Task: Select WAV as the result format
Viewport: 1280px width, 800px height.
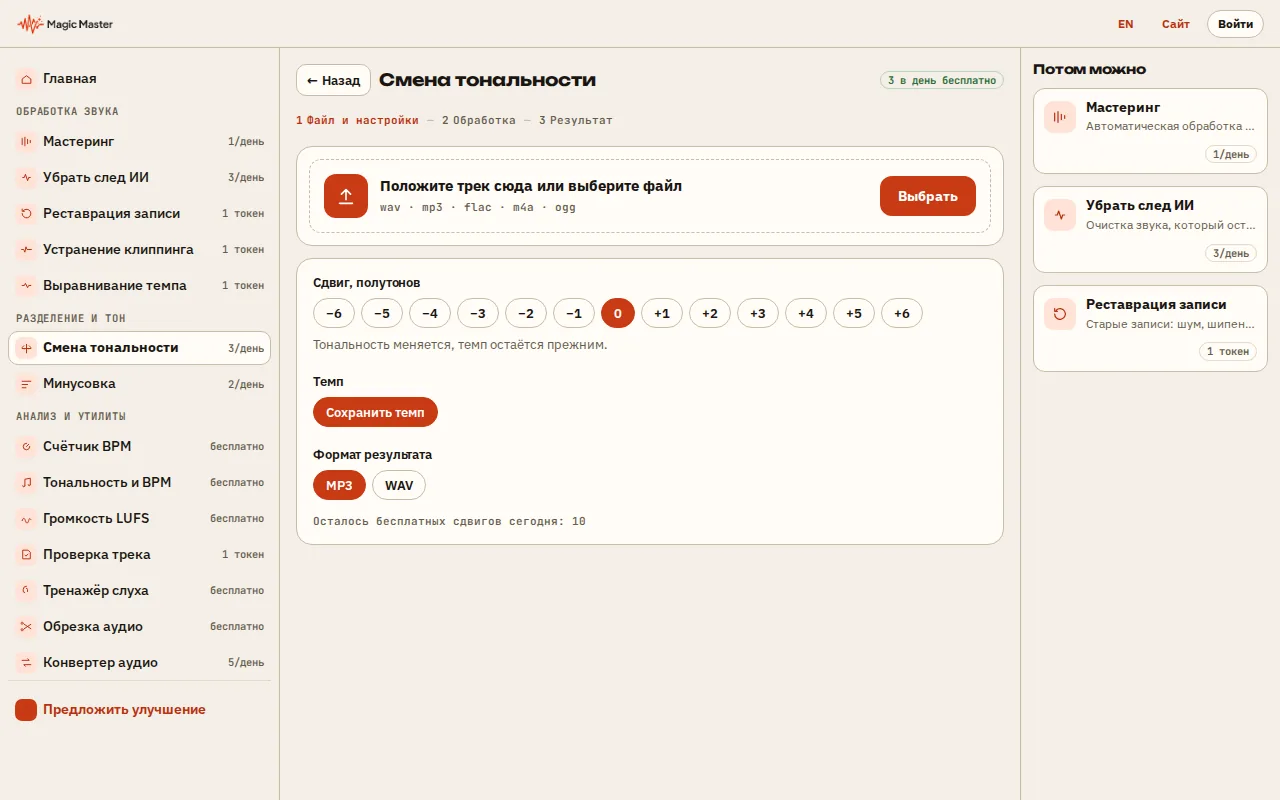Action: tap(399, 486)
